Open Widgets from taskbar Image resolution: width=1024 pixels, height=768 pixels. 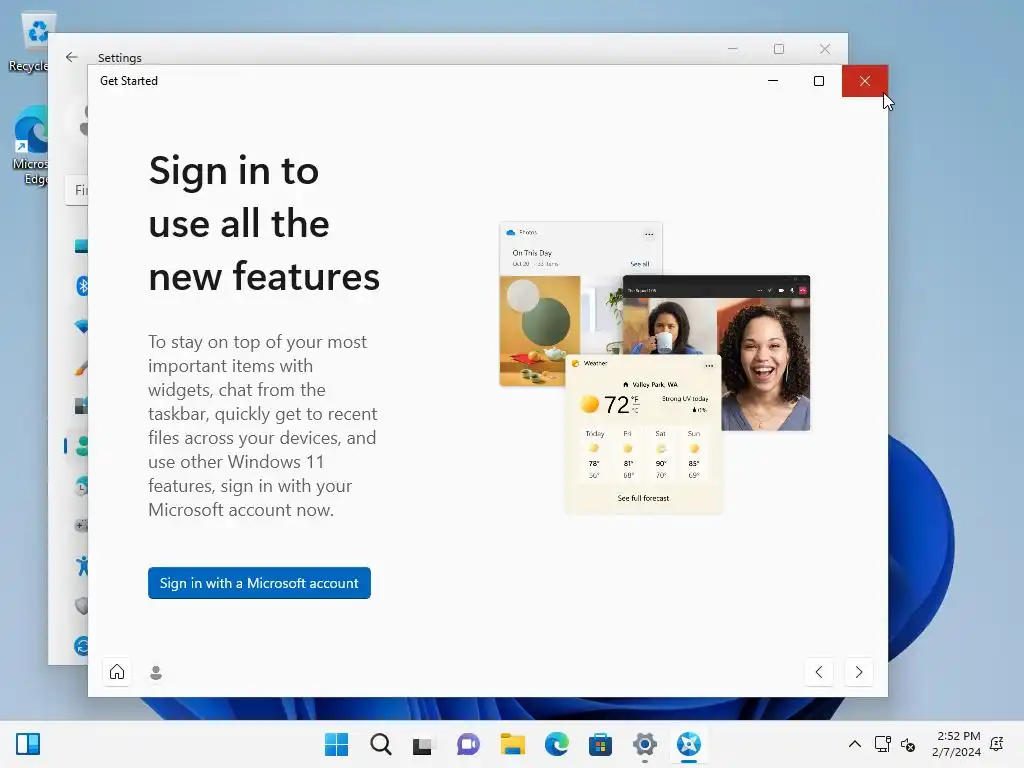click(x=28, y=744)
